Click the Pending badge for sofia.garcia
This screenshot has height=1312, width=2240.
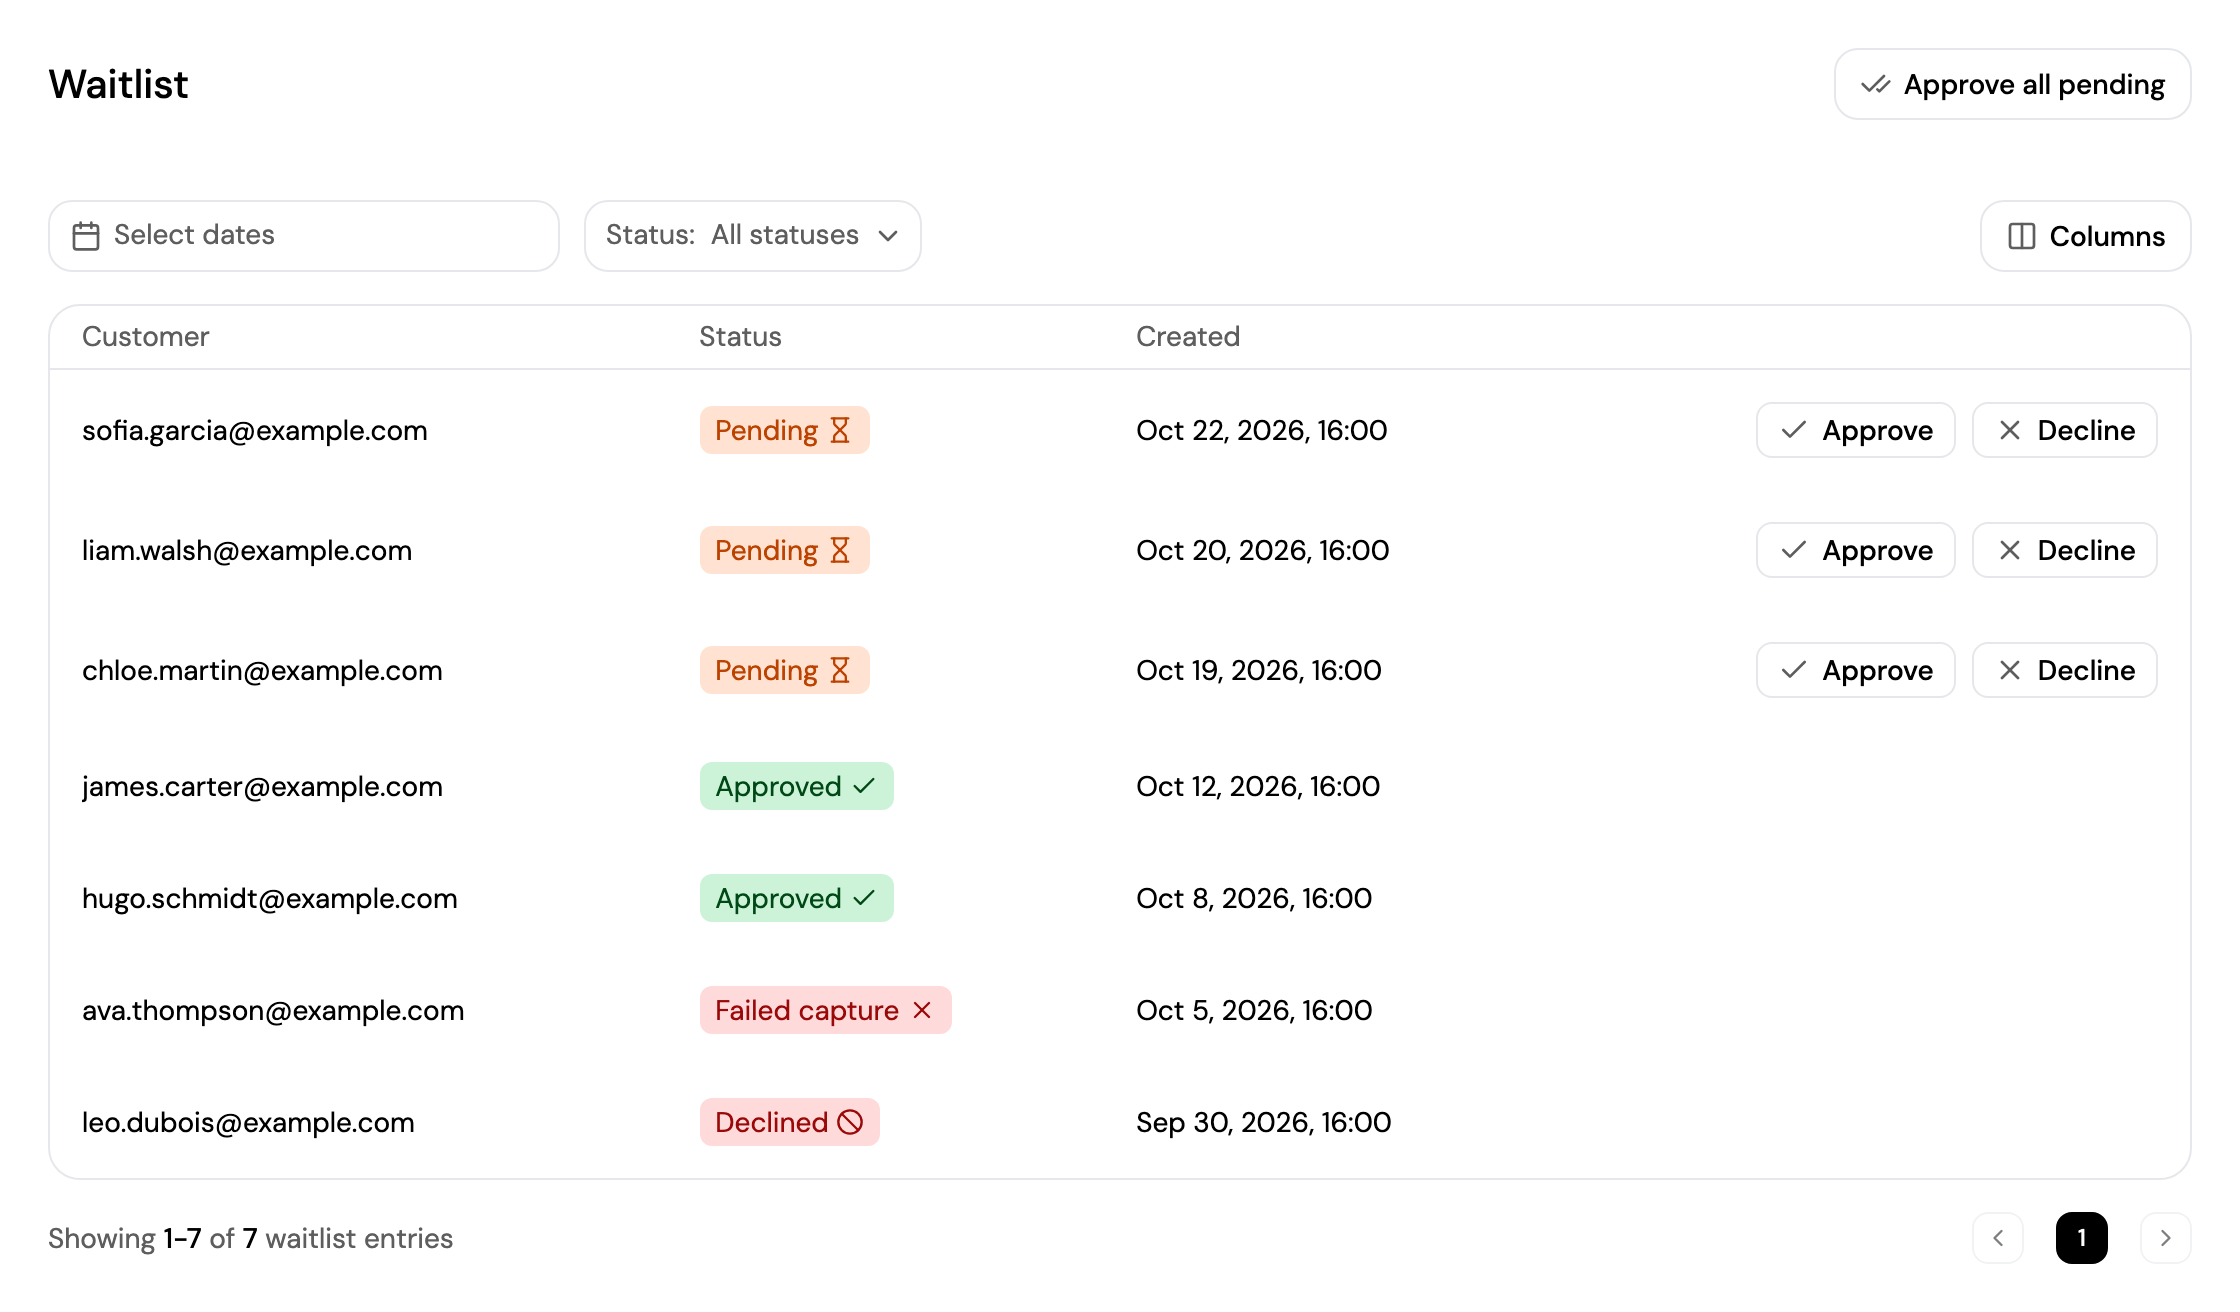(784, 430)
